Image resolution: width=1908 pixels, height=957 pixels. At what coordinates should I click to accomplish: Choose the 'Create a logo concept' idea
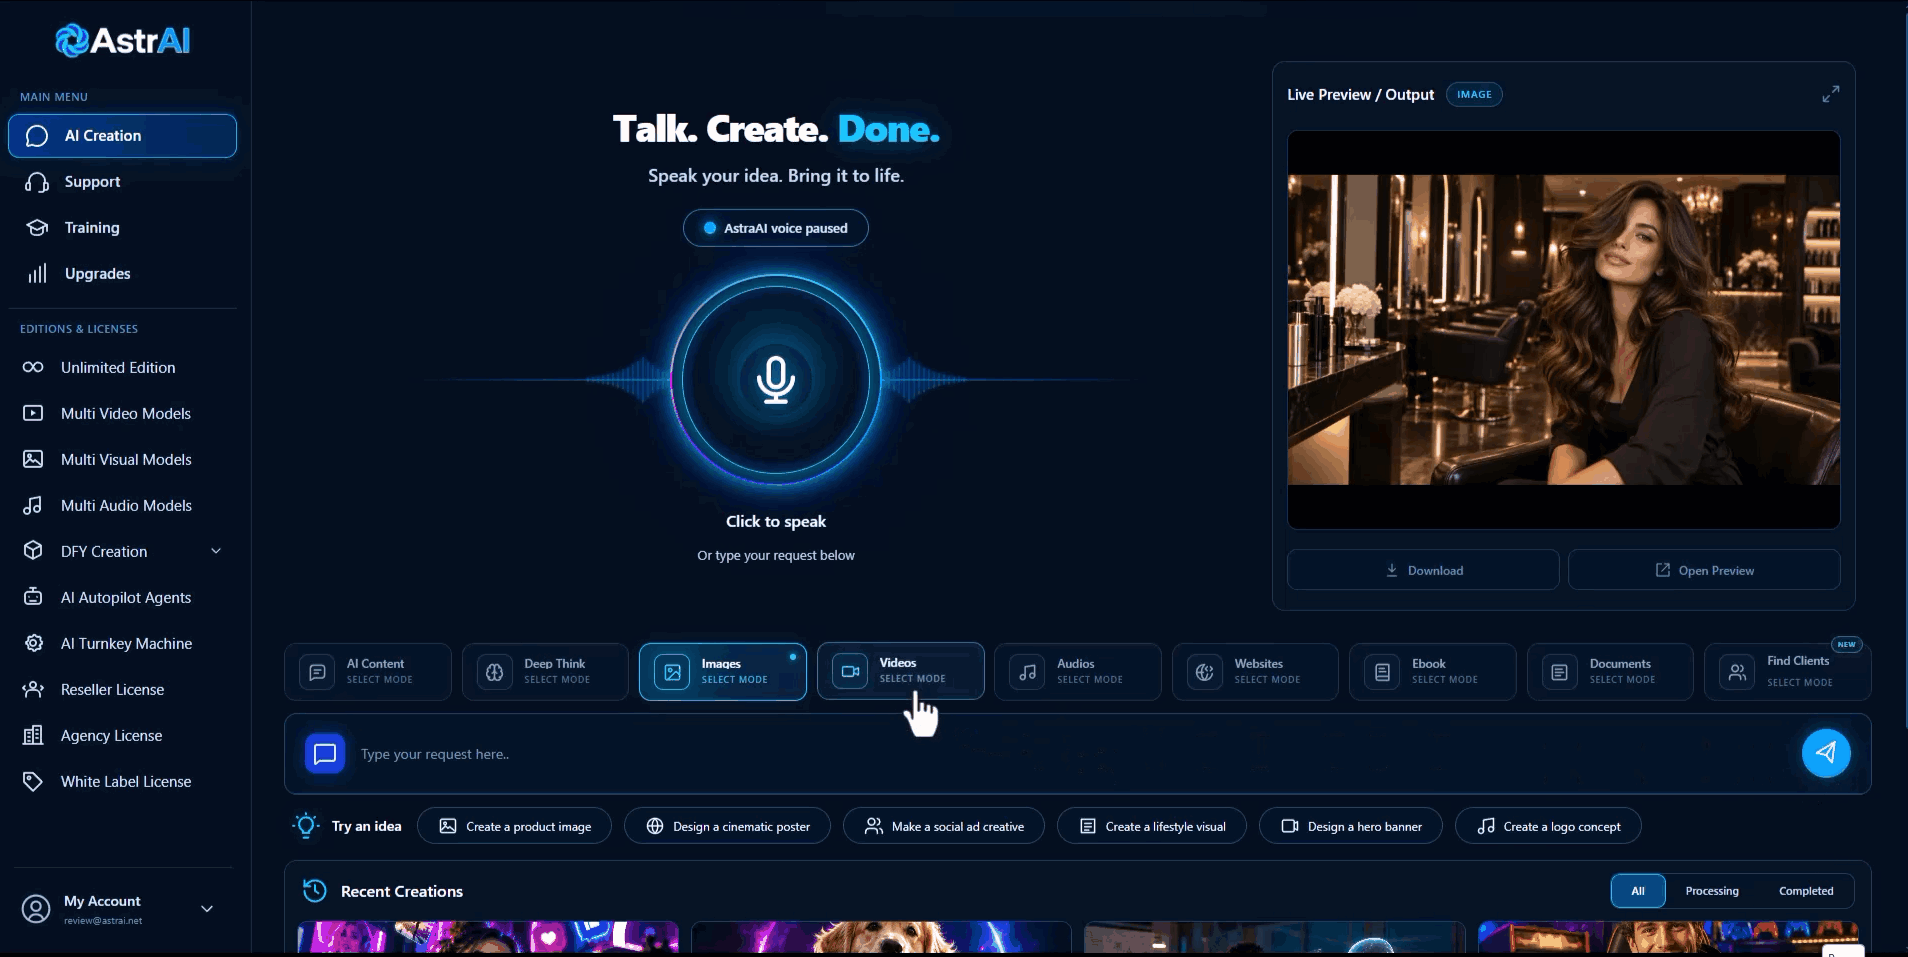[x=1548, y=826]
